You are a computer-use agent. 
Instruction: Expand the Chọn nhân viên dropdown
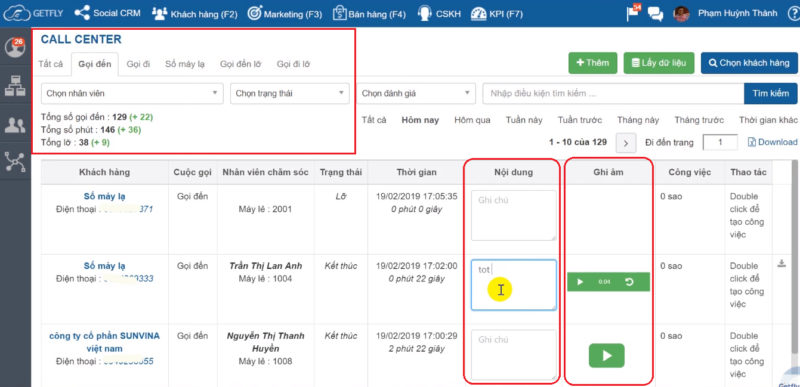tap(132, 94)
